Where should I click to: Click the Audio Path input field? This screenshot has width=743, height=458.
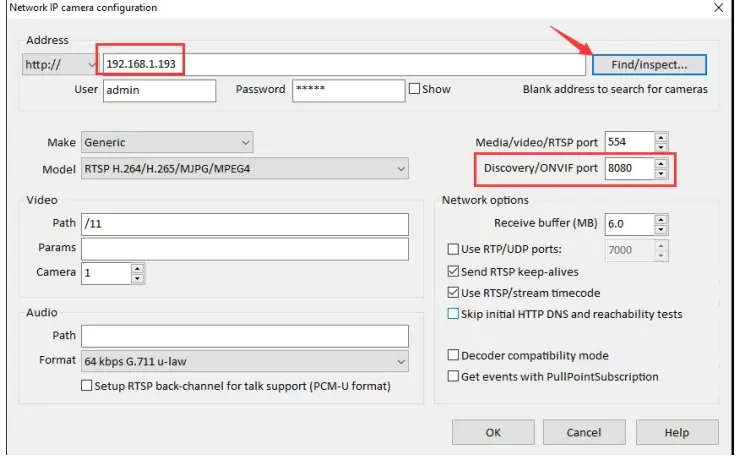click(245, 336)
